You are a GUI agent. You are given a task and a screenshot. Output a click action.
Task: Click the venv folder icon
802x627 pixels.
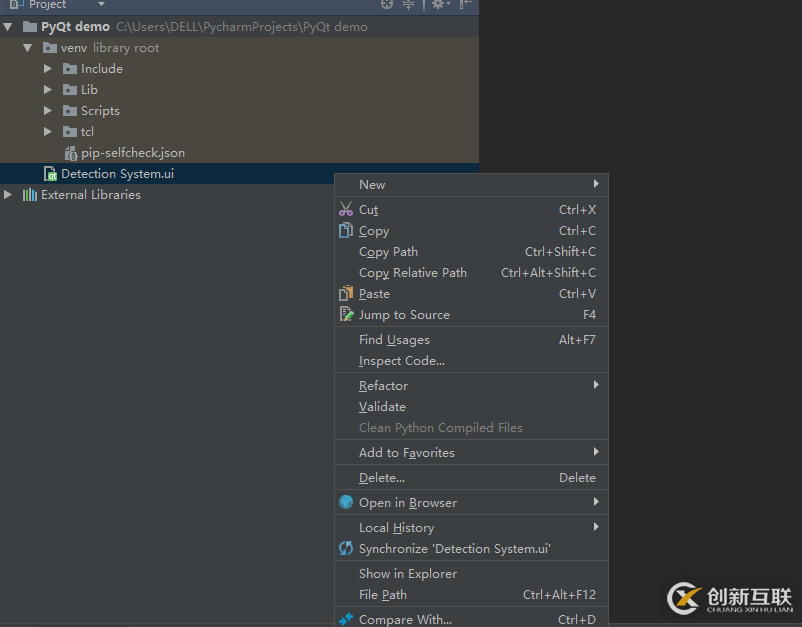point(50,48)
